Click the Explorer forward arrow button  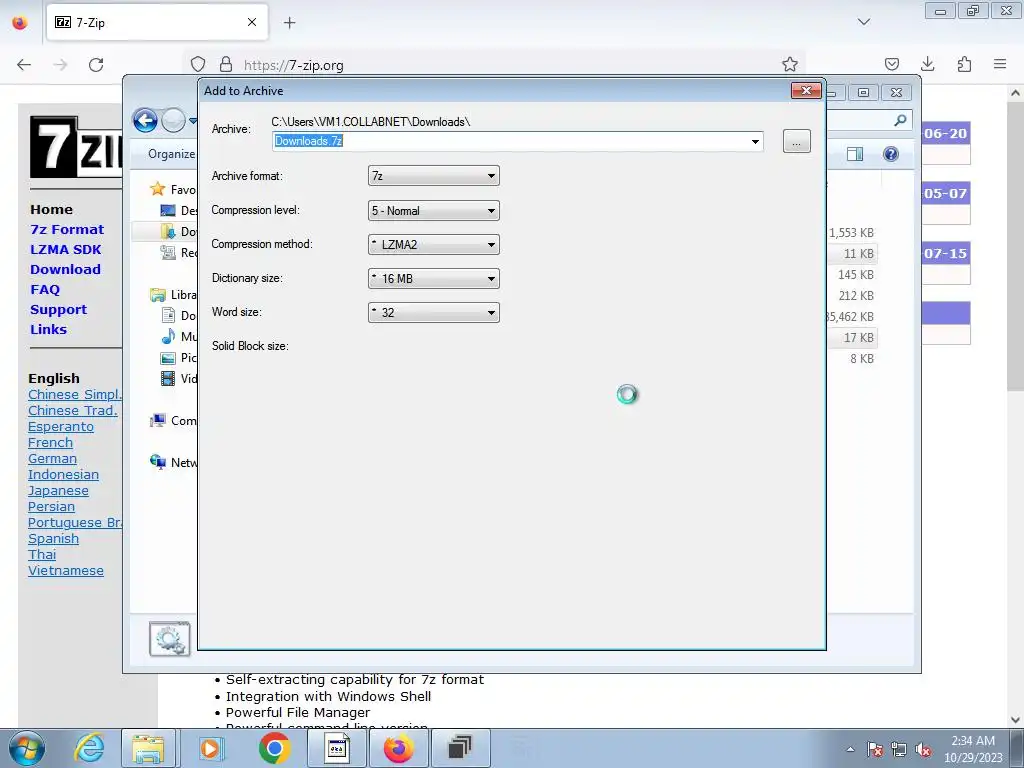[173, 120]
